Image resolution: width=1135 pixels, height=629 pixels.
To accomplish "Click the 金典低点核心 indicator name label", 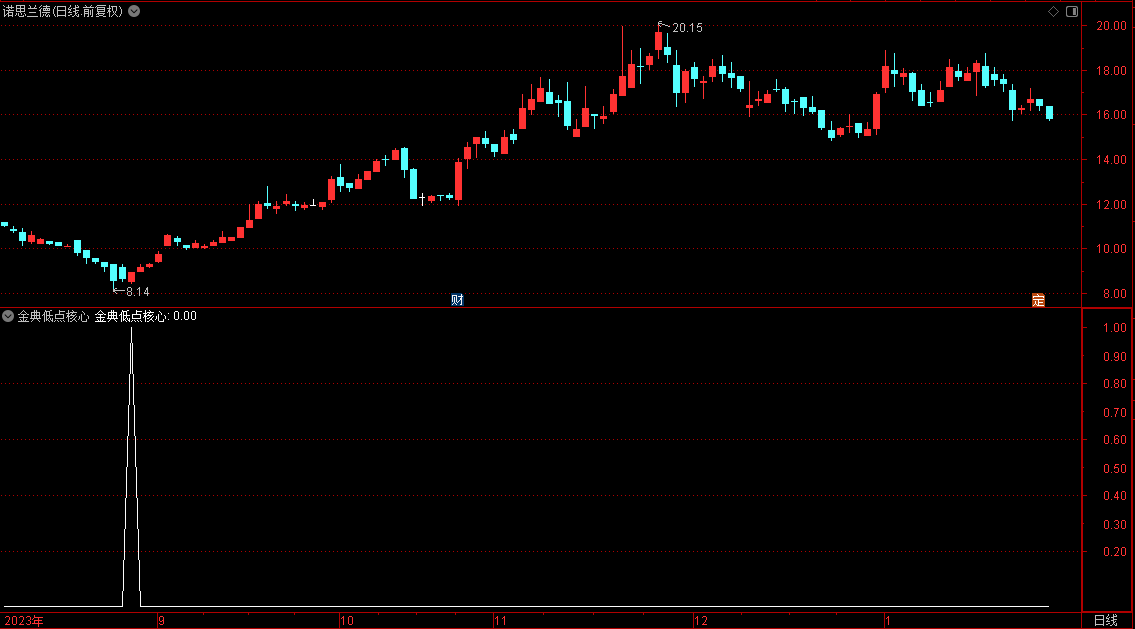I will pyautogui.click(x=53, y=316).
